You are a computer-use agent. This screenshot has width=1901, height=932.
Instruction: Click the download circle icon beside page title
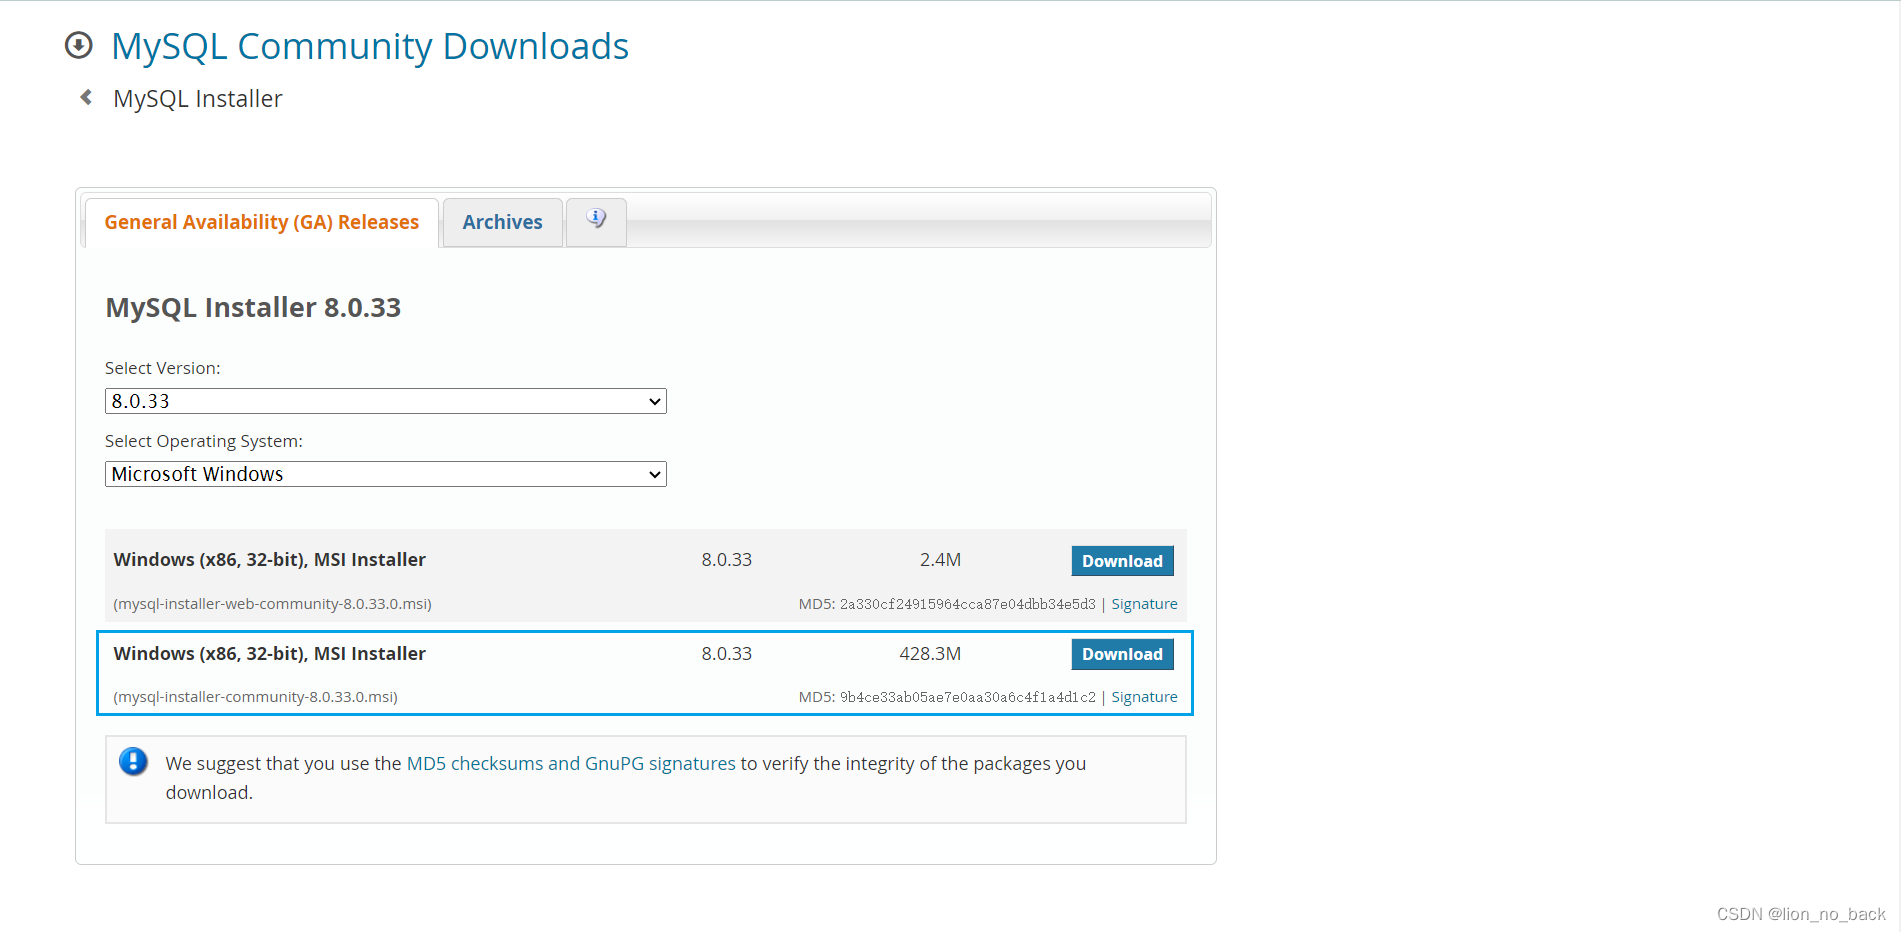[79, 45]
